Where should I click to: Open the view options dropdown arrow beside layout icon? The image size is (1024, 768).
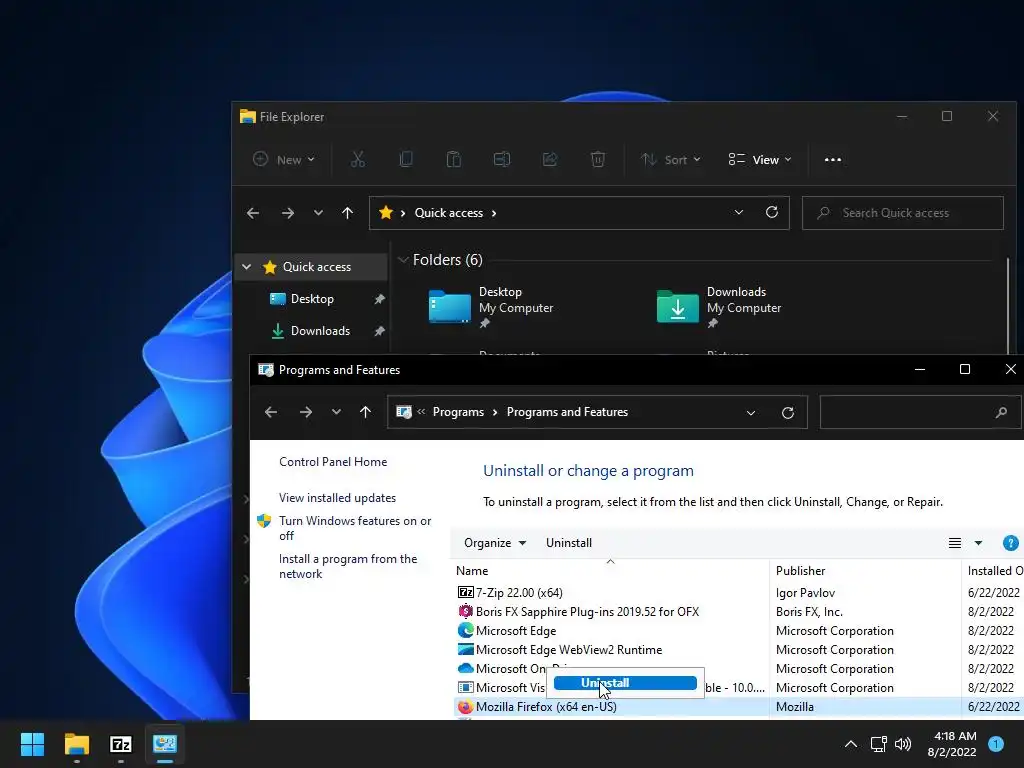[978, 543]
